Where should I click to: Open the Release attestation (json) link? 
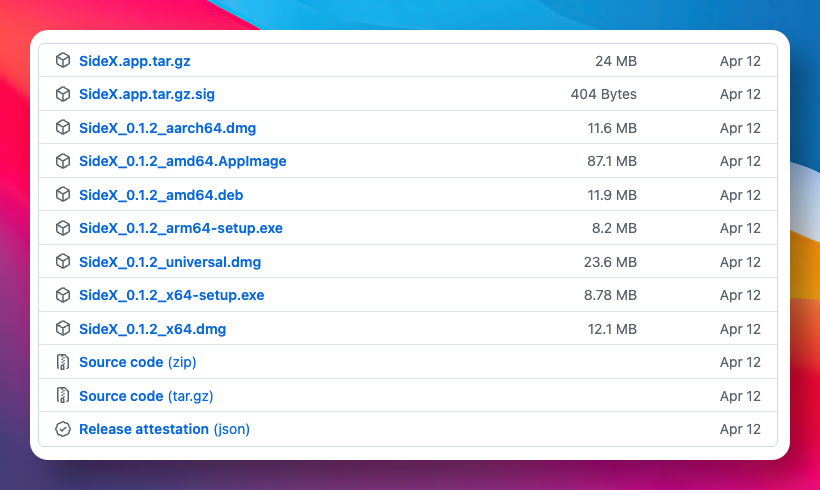(164, 429)
